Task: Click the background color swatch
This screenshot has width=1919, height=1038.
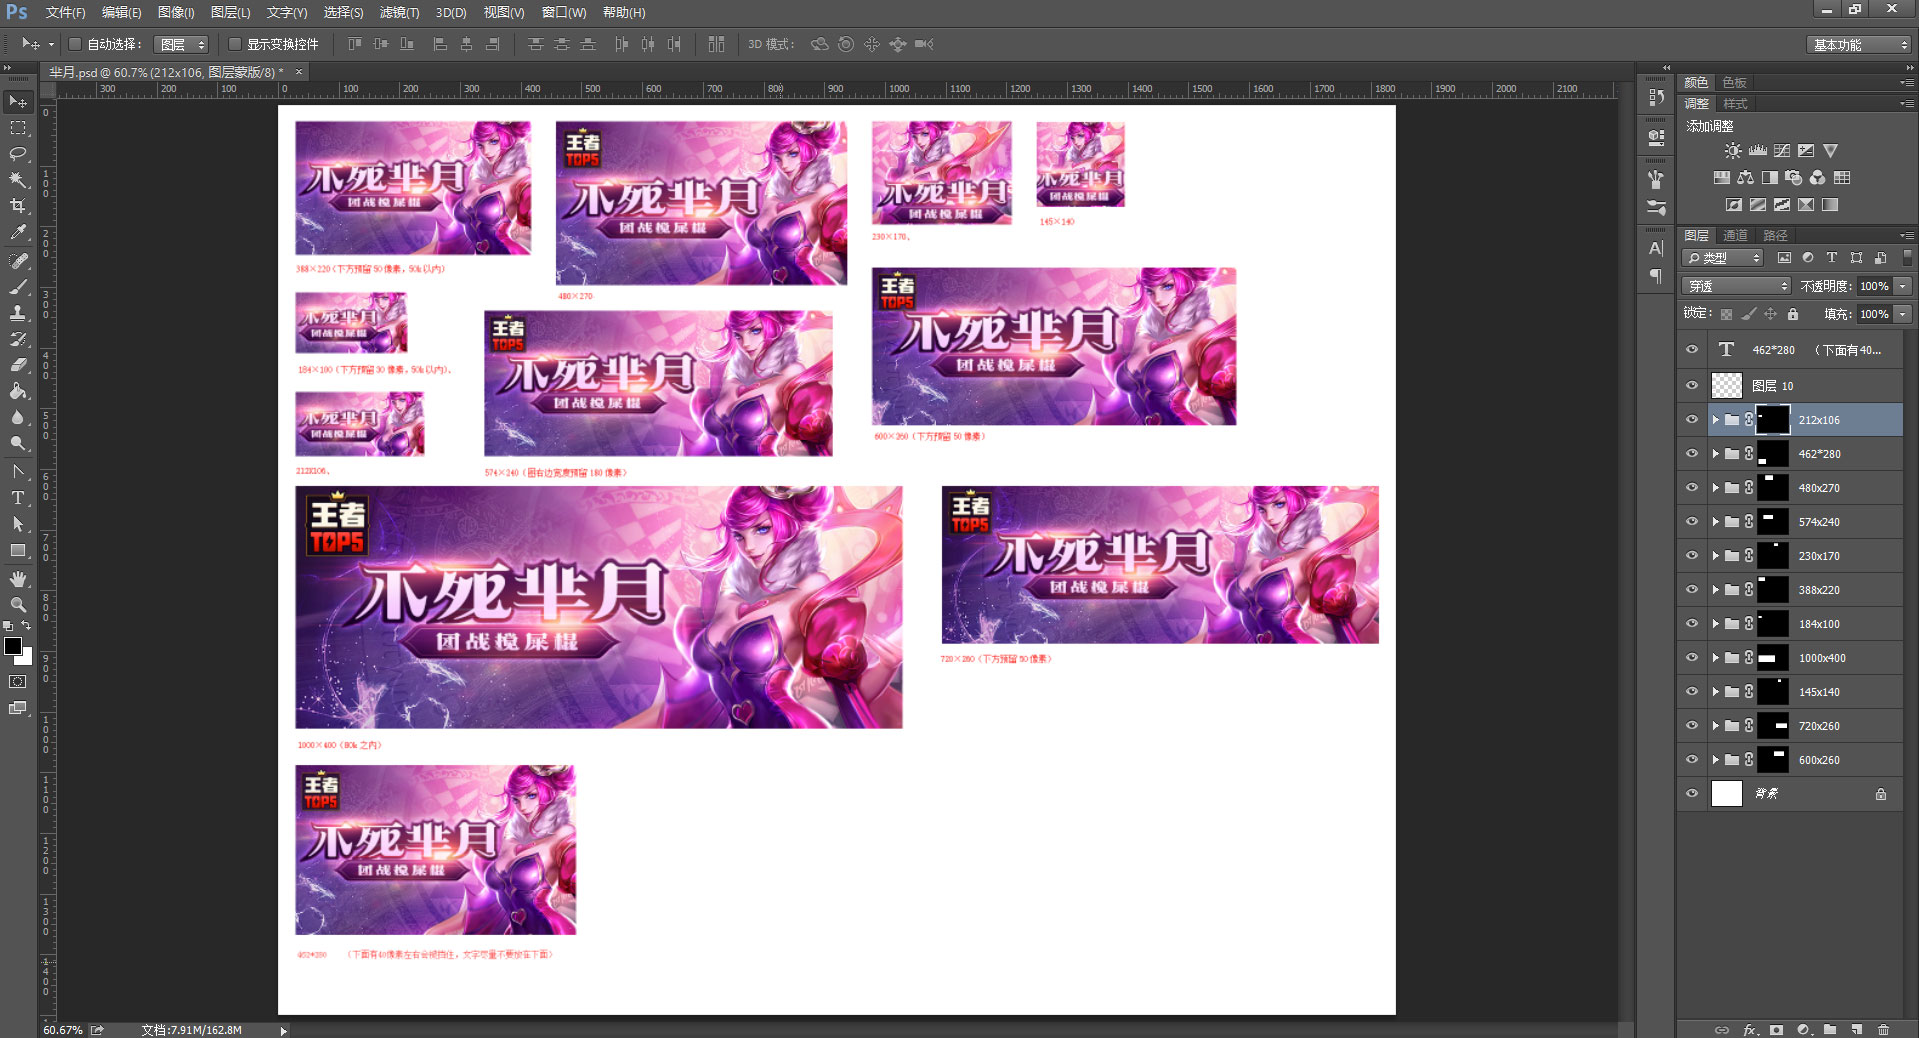Action: (25, 657)
